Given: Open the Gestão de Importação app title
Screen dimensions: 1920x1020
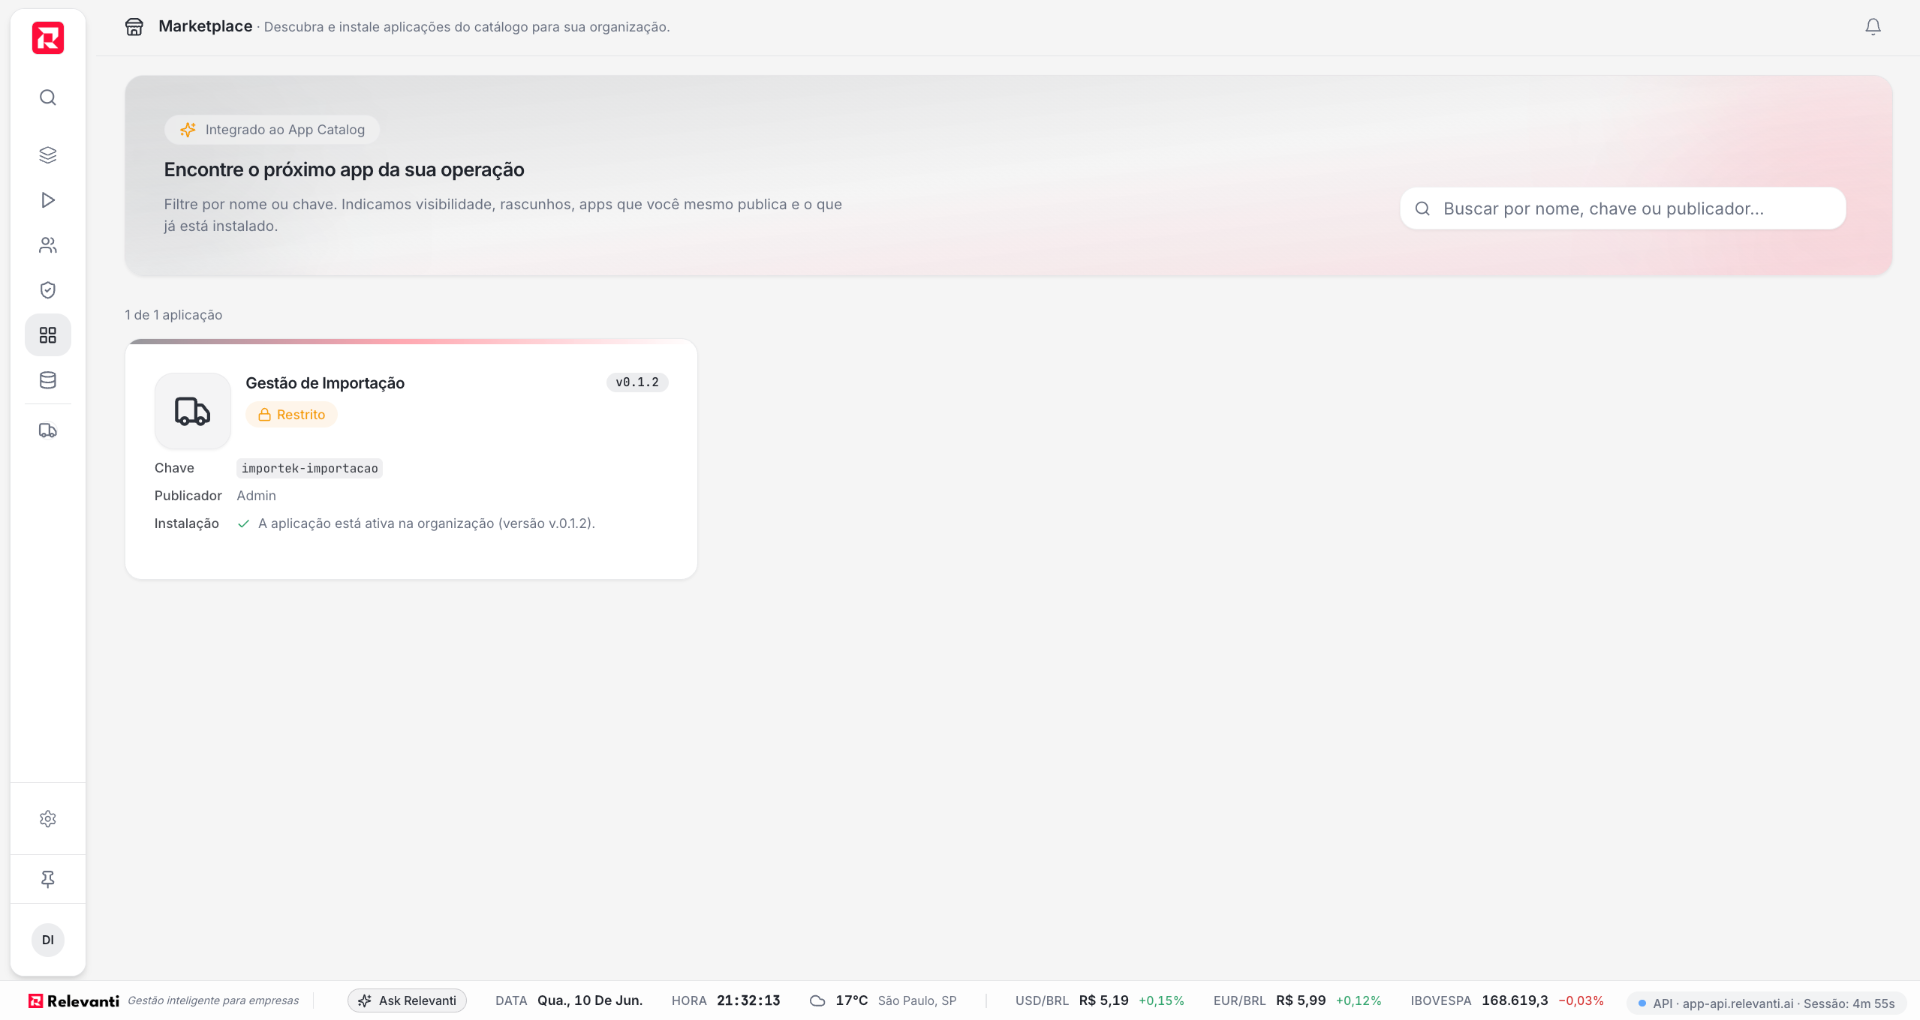Looking at the screenshot, I should [325, 383].
